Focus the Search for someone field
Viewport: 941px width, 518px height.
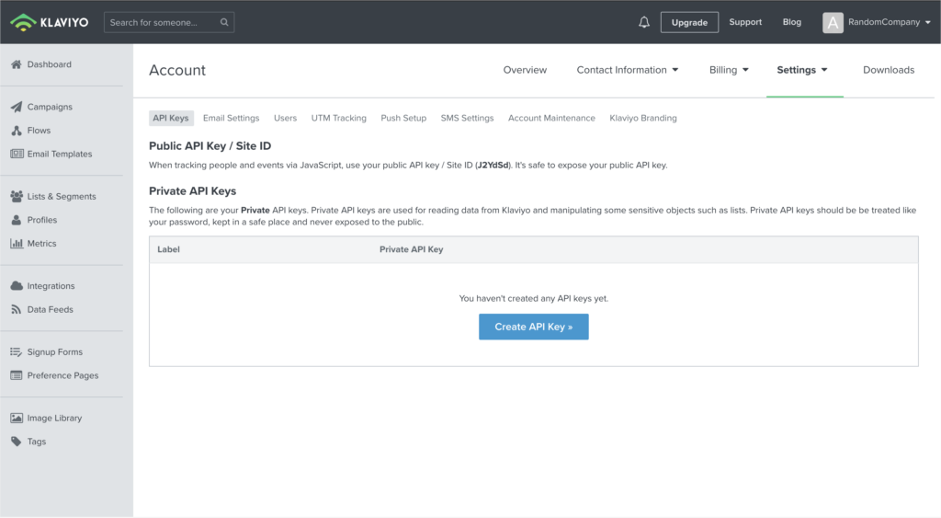point(162,22)
